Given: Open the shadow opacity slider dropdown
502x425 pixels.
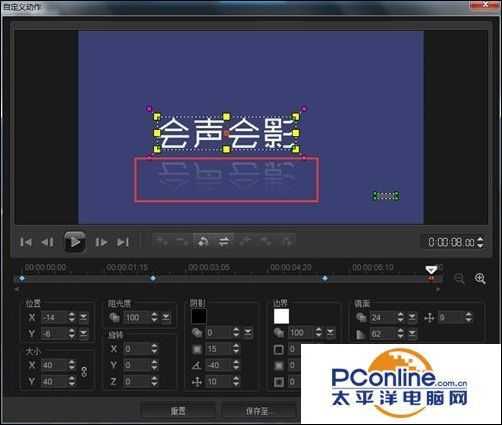Looking at the screenshot, I should pyautogui.click(x=248, y=333).
